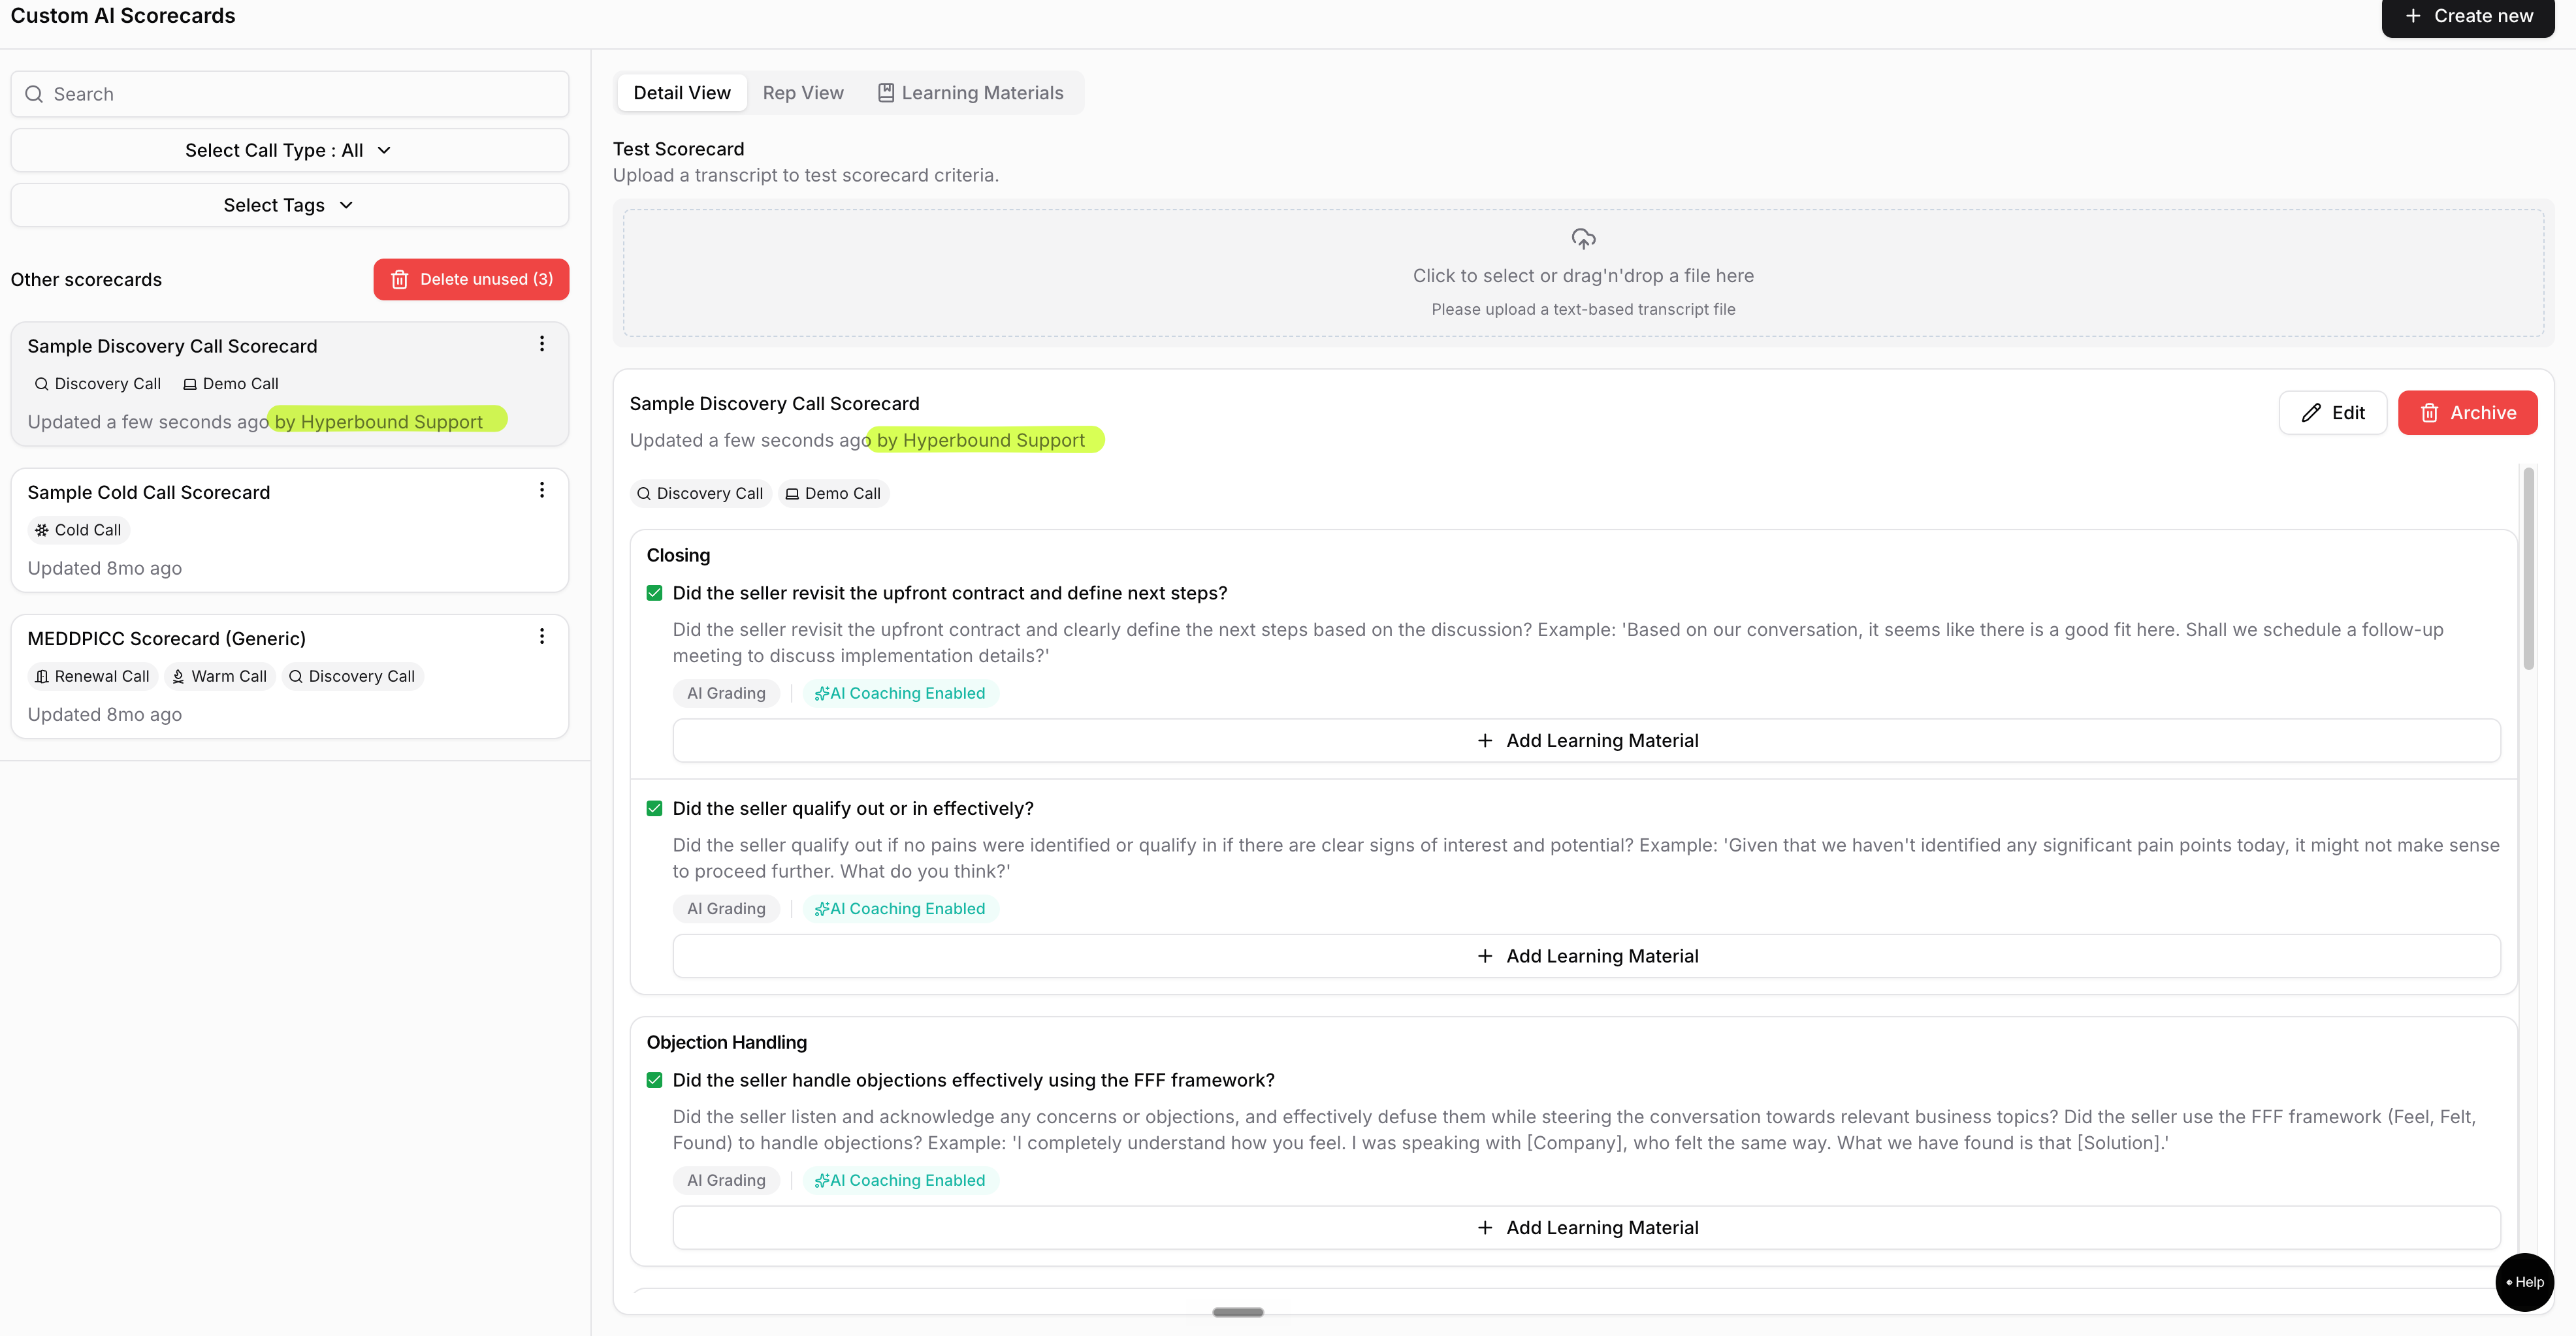Click the Other scorecards label
This screenshot has height=1336, width=2576.
86,280
